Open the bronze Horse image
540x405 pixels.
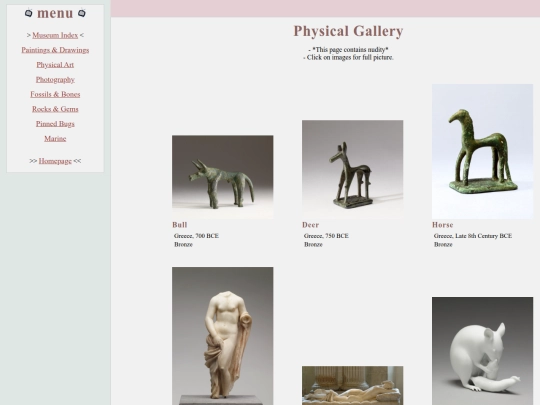tap(482, 152)
